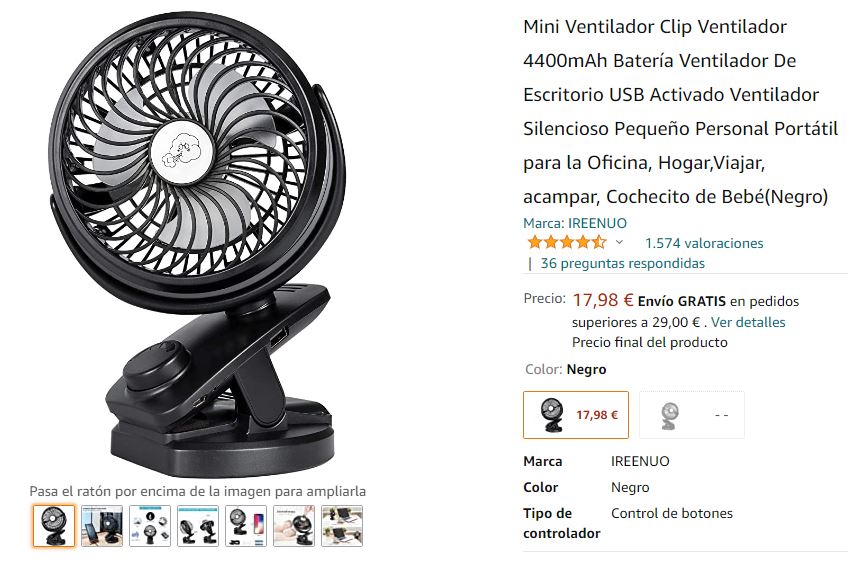Screen dimensions: 859x561
Task: Visit the Marca: IREENUO brand link
Action: [575, 223]
